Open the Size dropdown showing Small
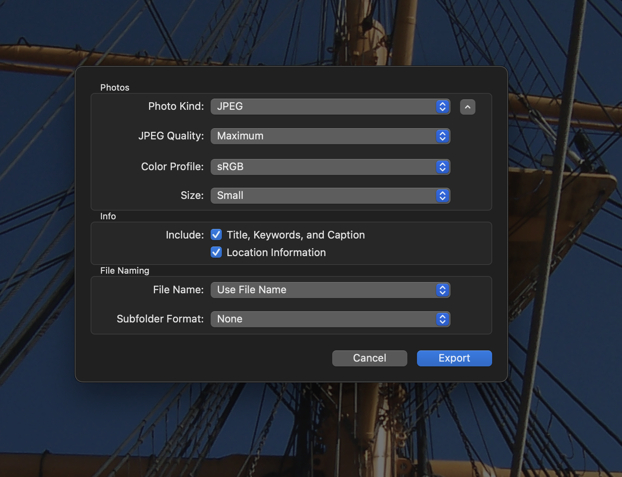The height and width of the screenshot is (477, 622). point(322,196)
